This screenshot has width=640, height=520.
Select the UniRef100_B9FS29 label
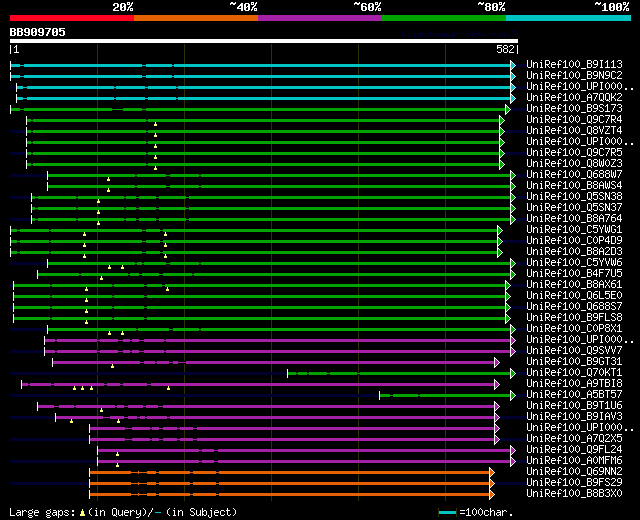[x=574, y=483]
